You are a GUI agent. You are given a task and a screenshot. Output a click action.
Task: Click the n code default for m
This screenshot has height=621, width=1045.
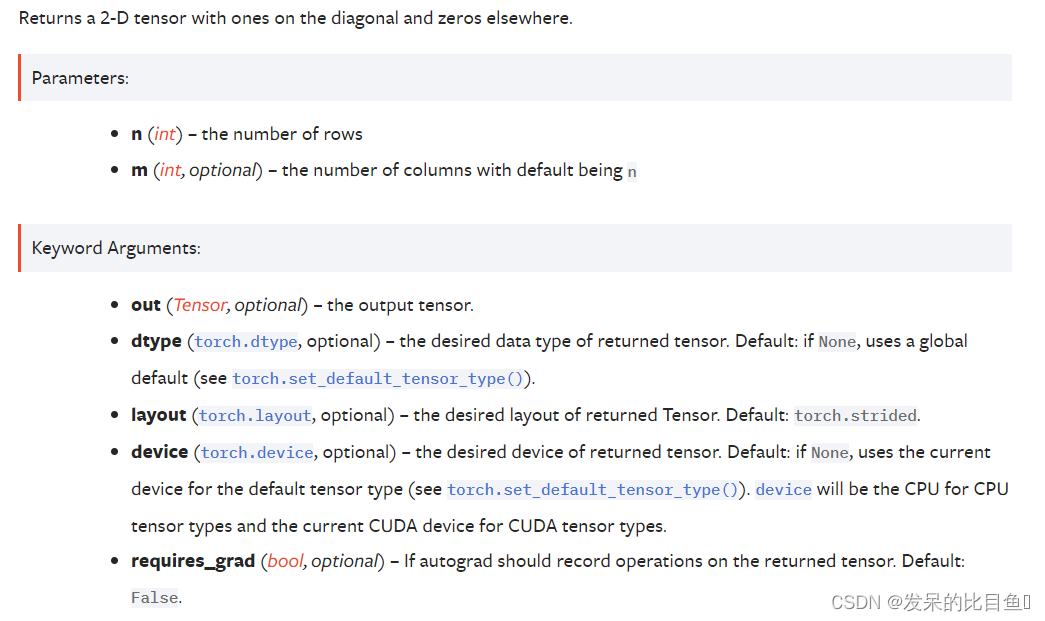632,171
